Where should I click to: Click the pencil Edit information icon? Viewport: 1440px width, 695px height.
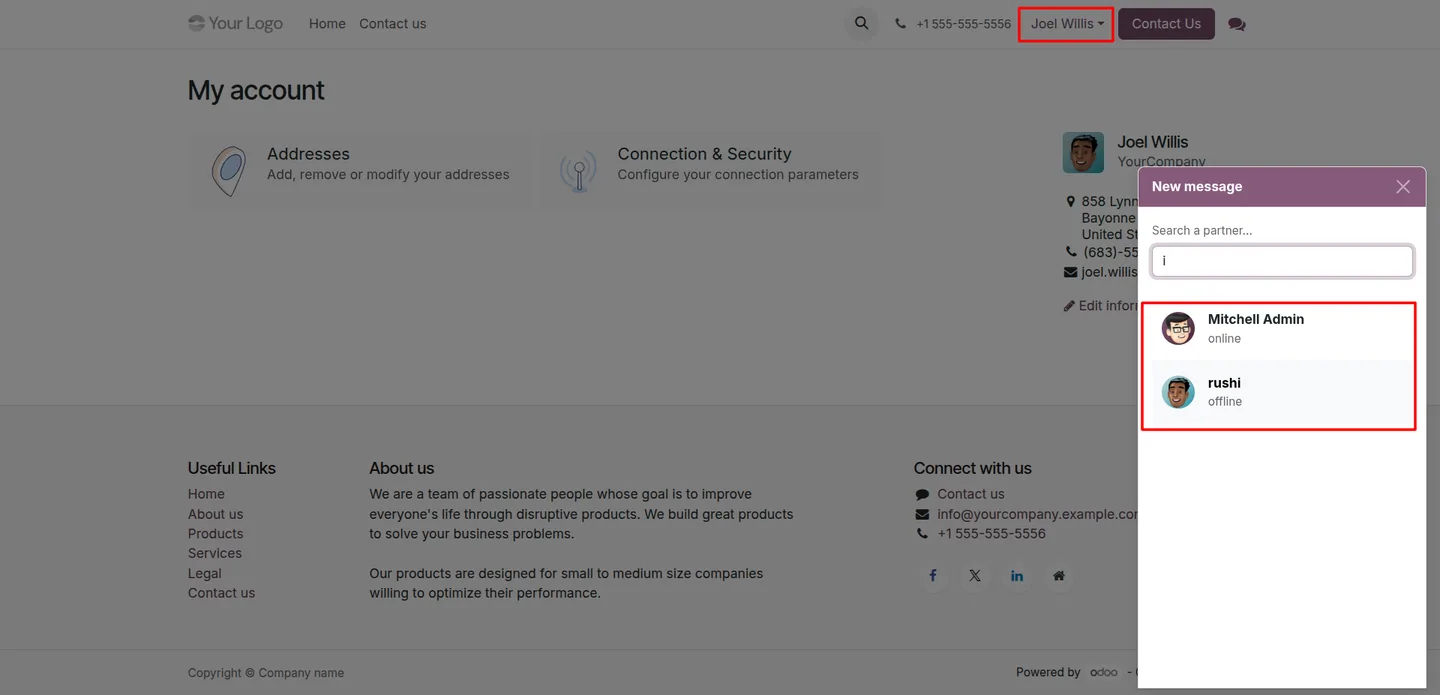coord(1069,306)
